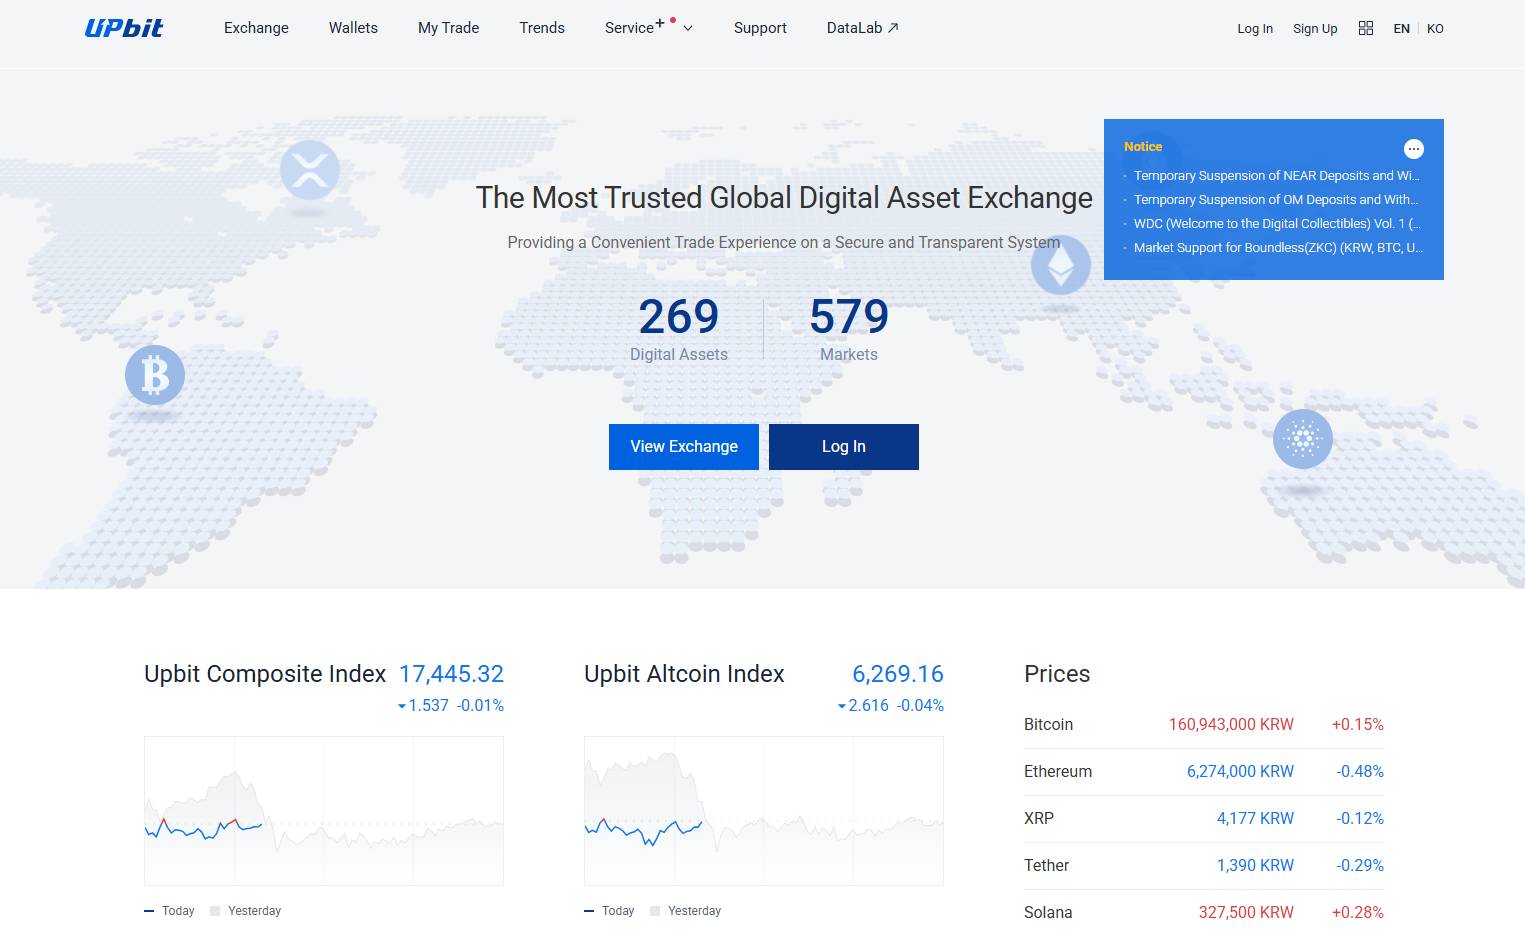Click Yesterday legend under Altcoin Index chart
The width and height of the screenshot is (1525, 952).
pyautogui.click(x=685, y=911)
